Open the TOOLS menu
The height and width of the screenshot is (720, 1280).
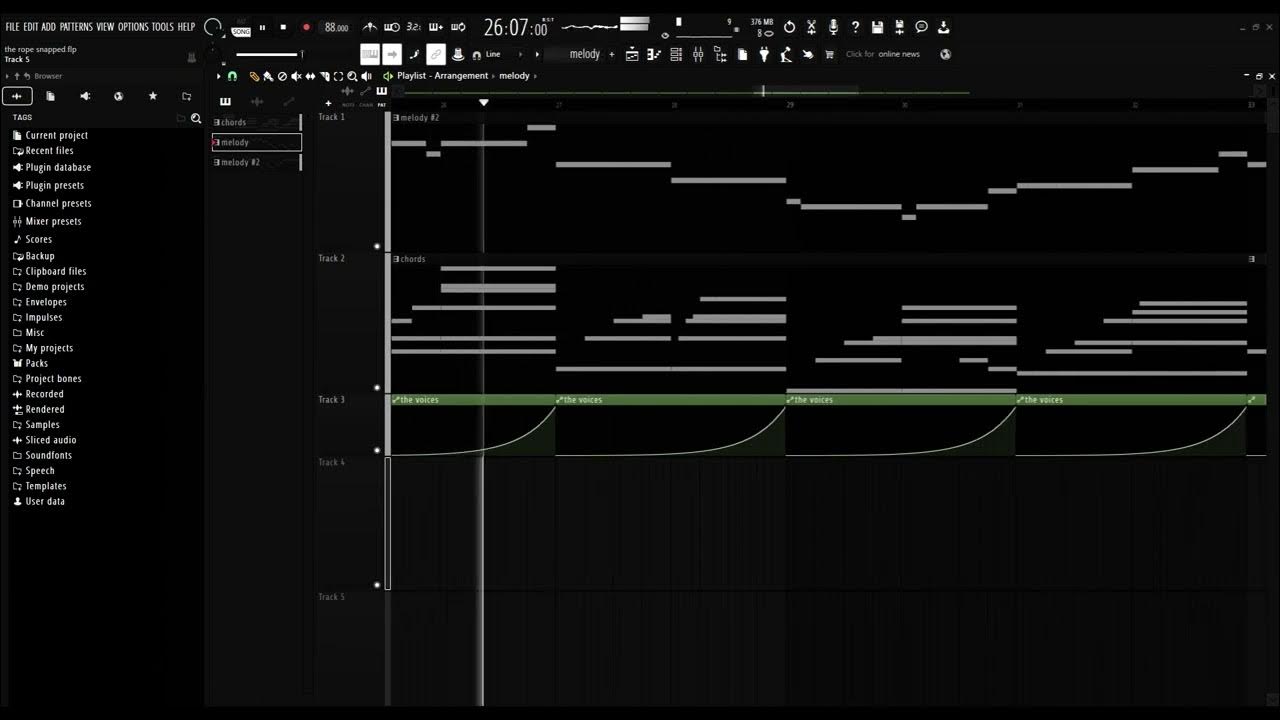(x=162, y=27)
